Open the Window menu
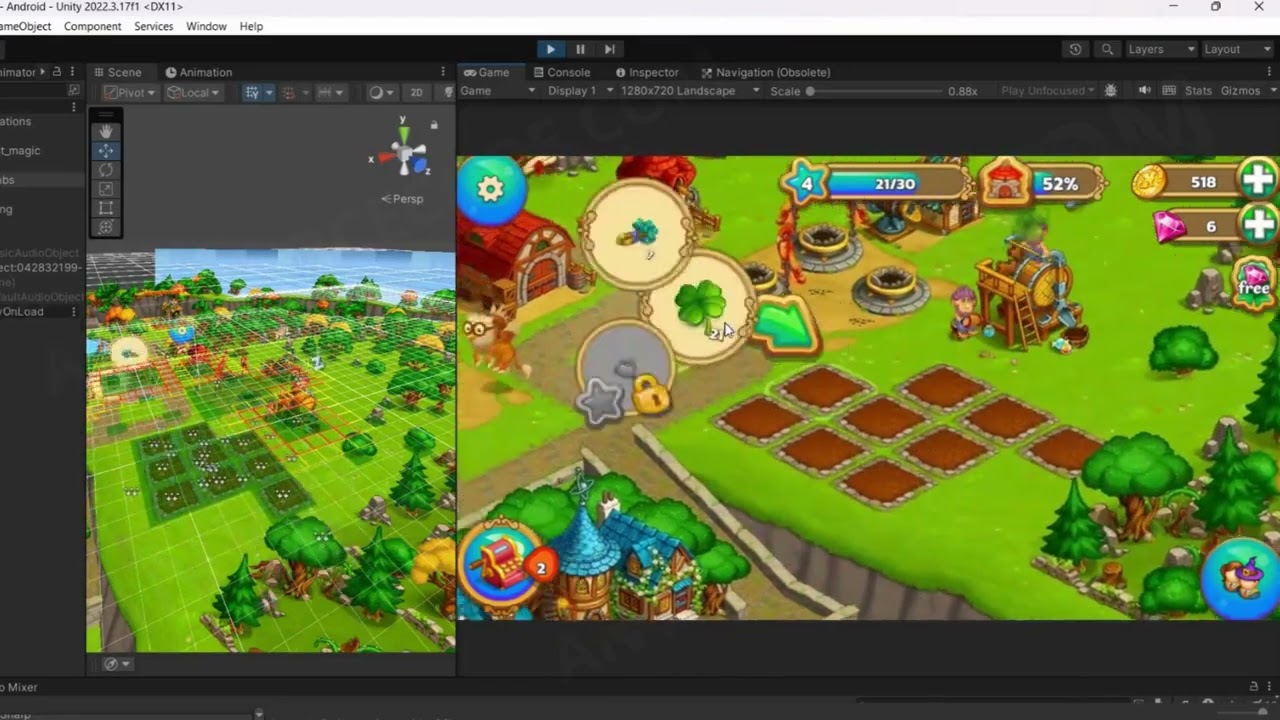 click(206, 27)
